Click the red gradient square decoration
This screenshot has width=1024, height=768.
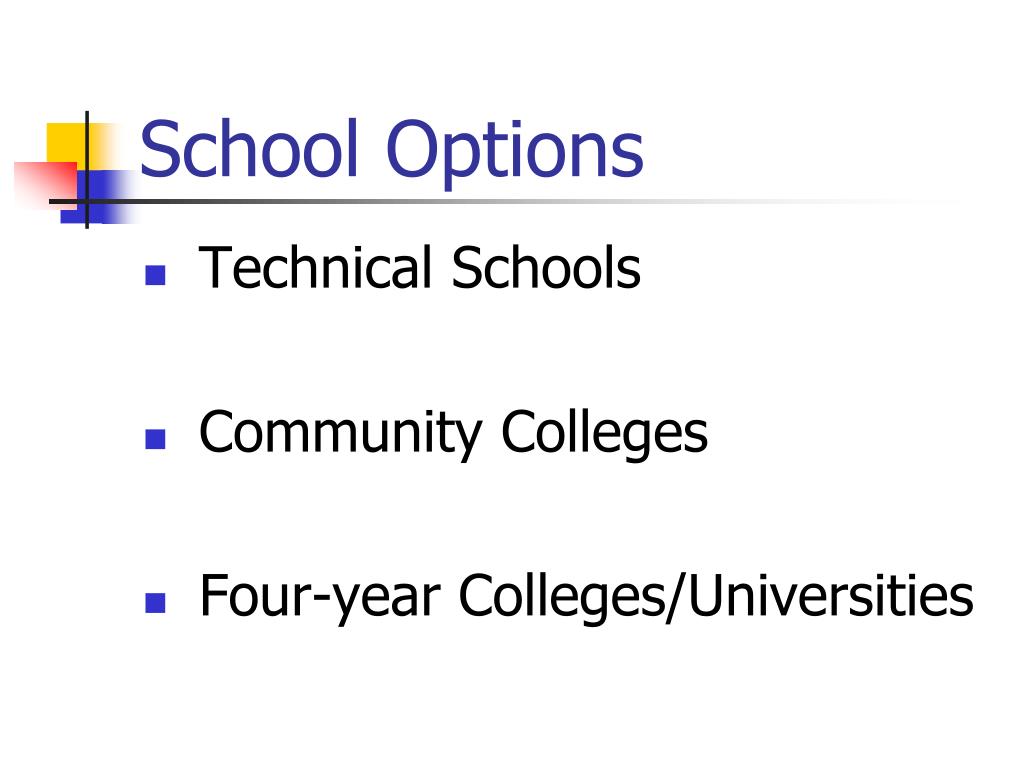46,184
